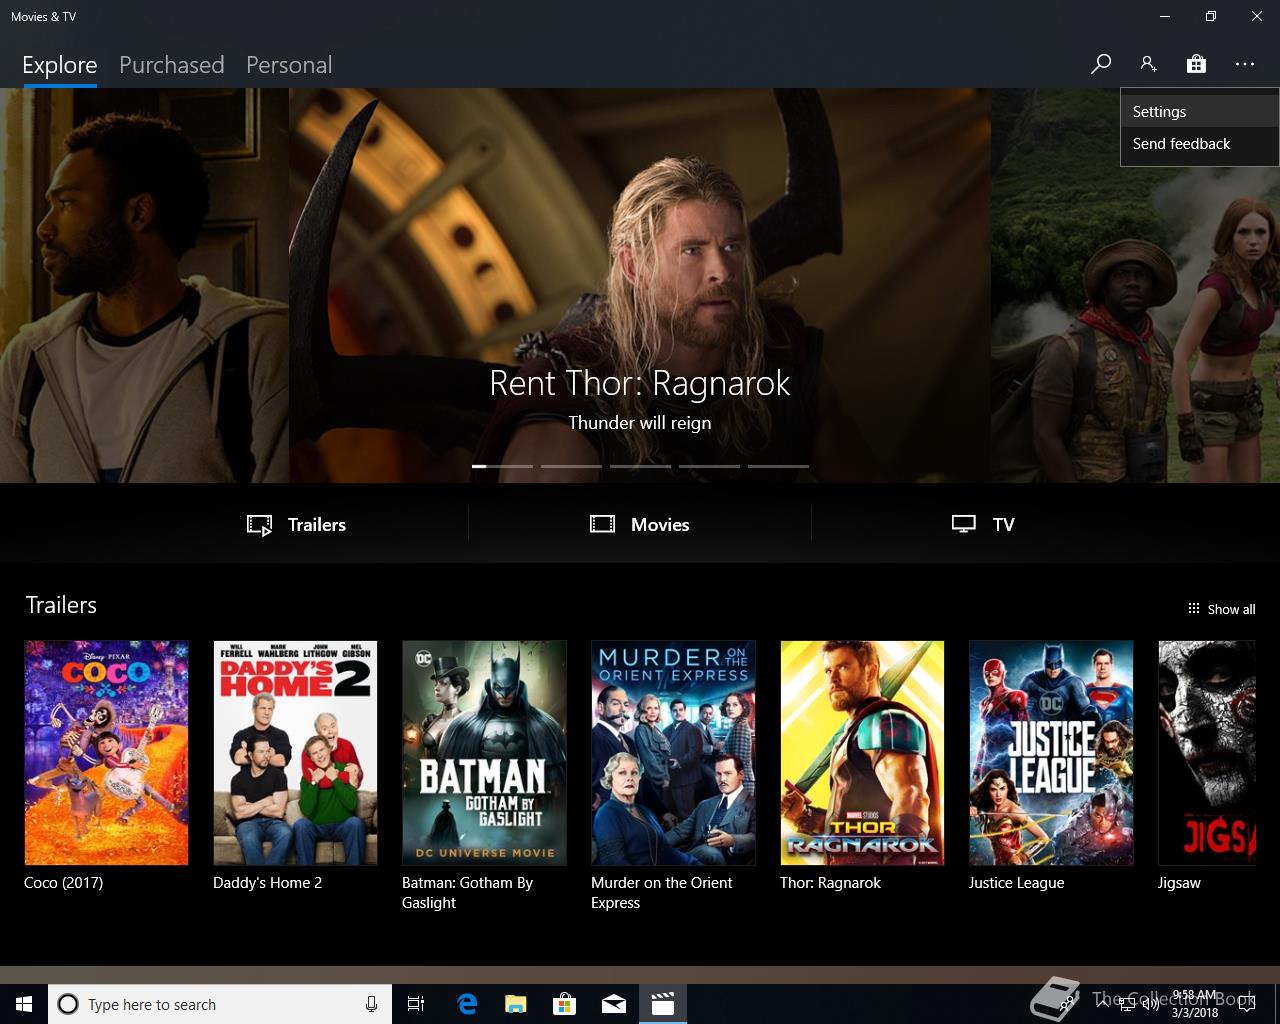
Task: Click the Cortana circle icon
Action: pyautogui.click(x=67, y=1004)
